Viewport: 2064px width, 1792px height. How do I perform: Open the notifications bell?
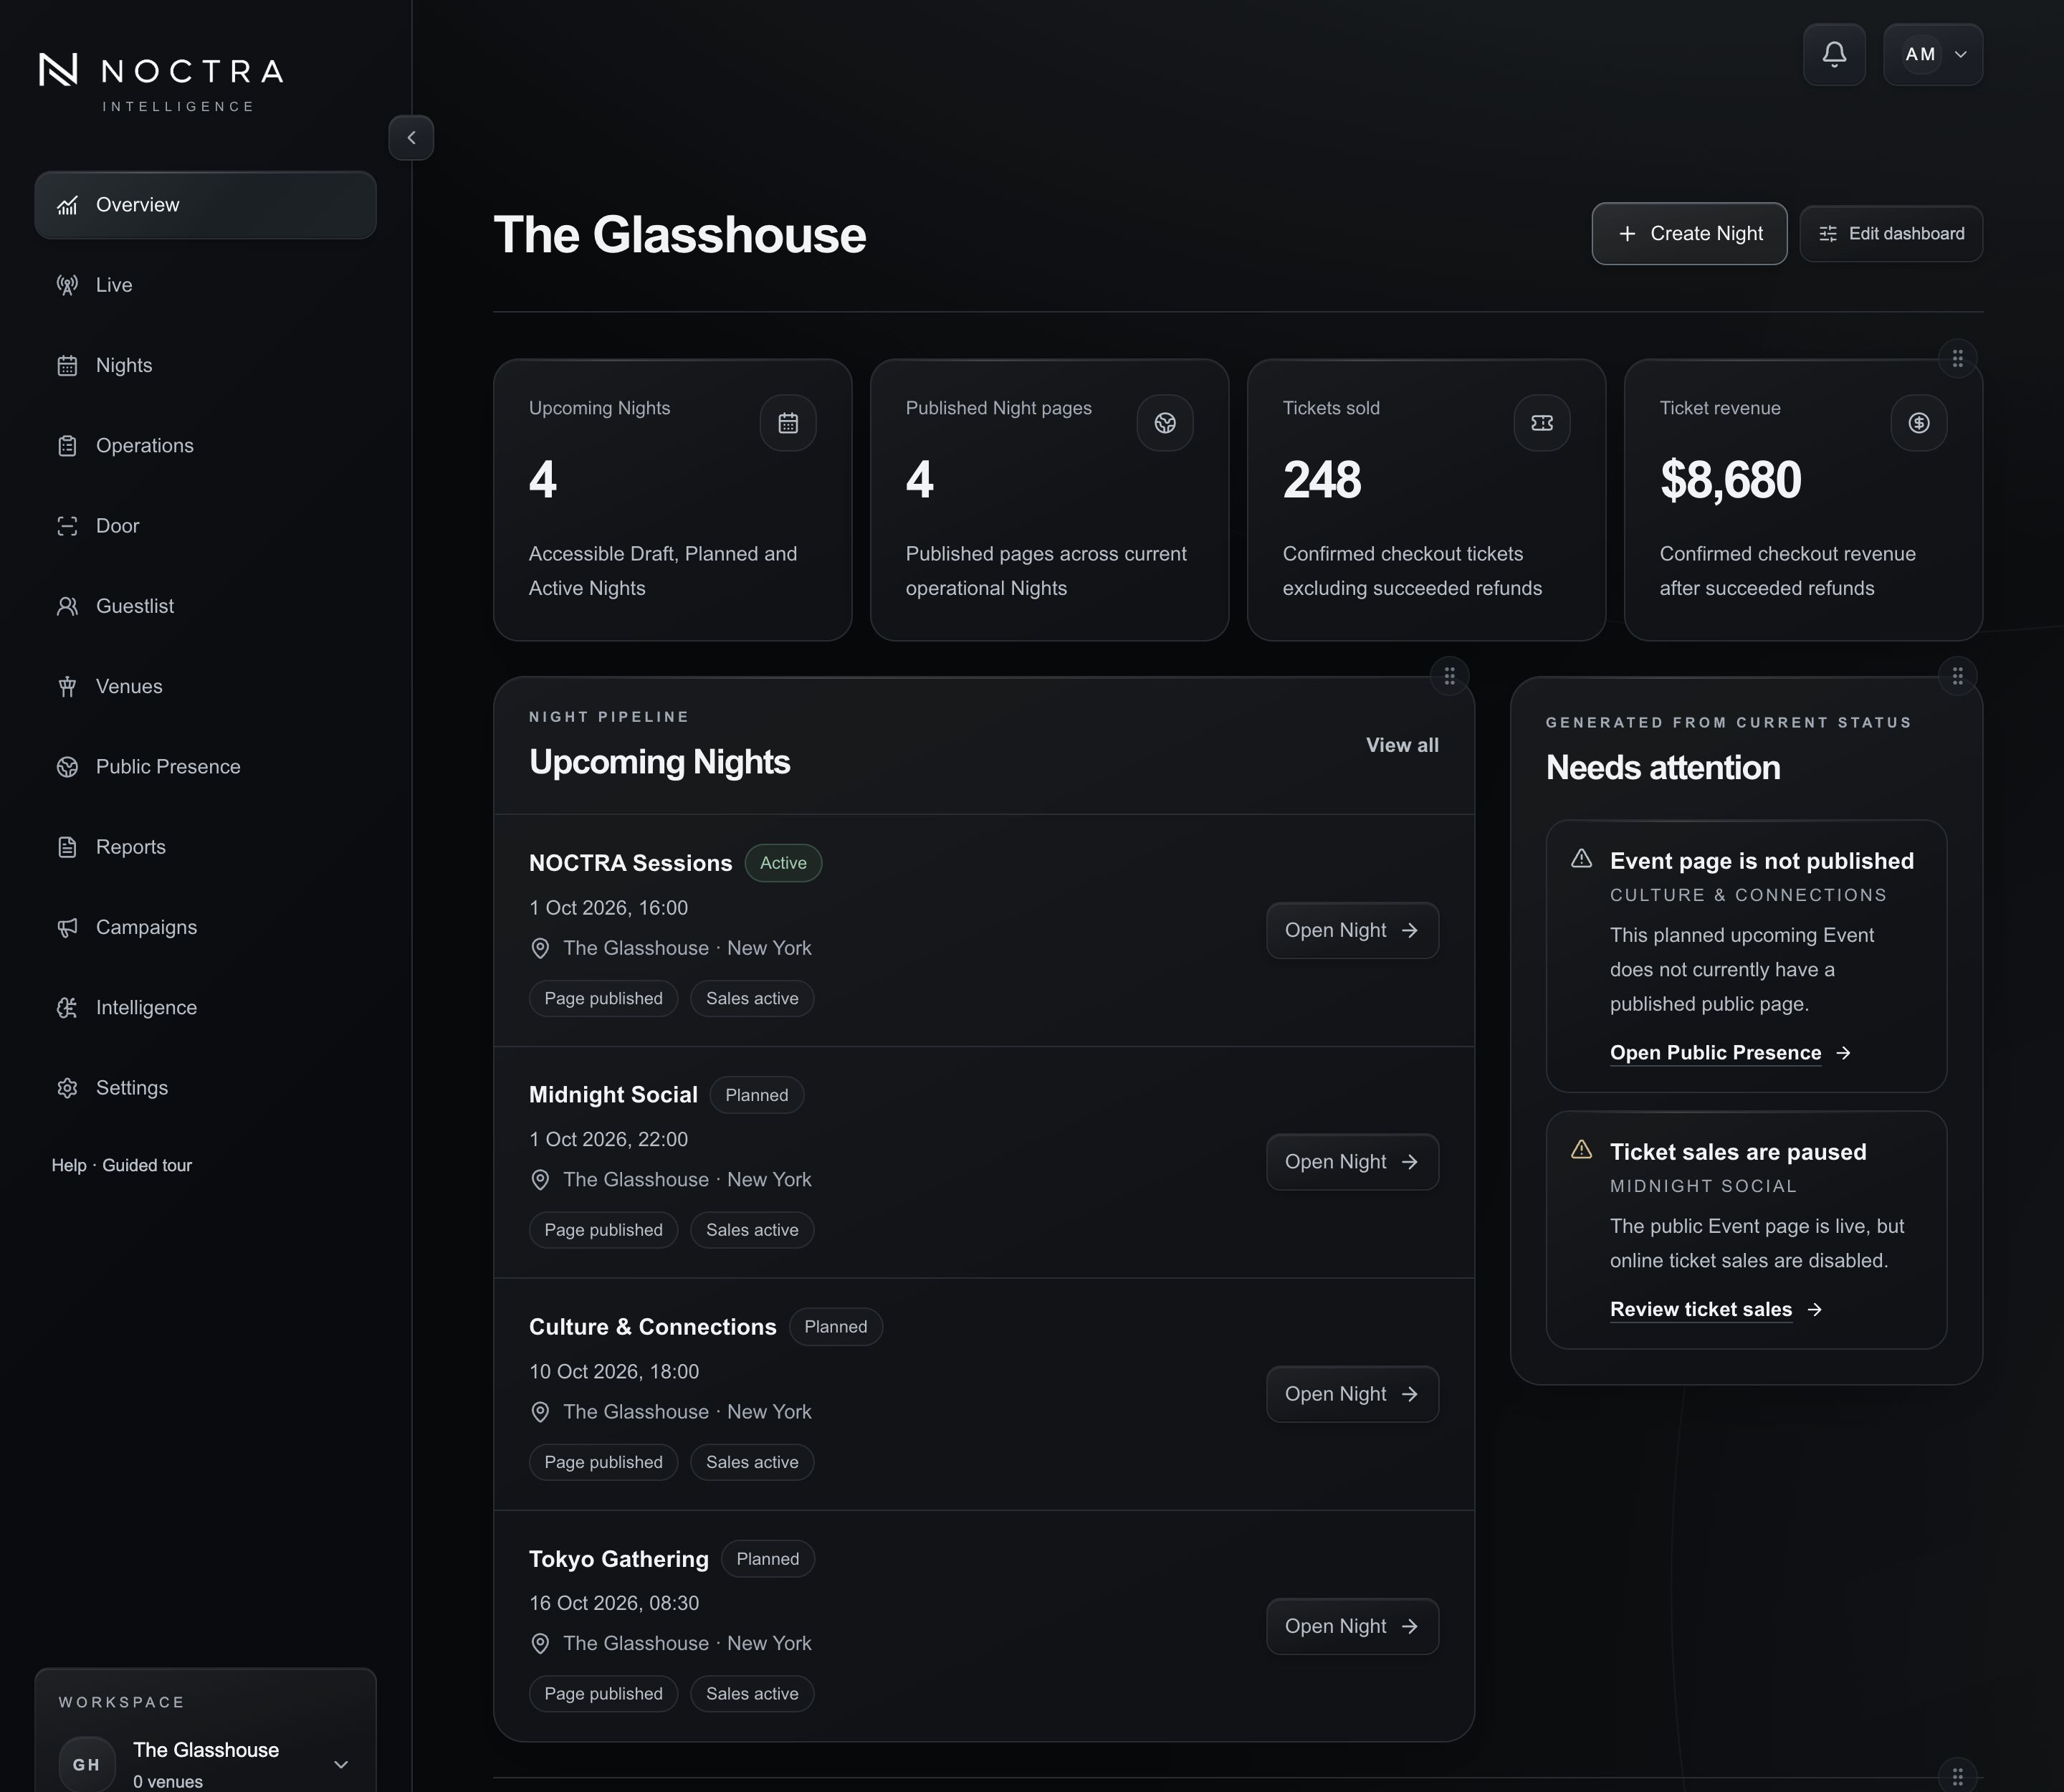point(1834,54)
